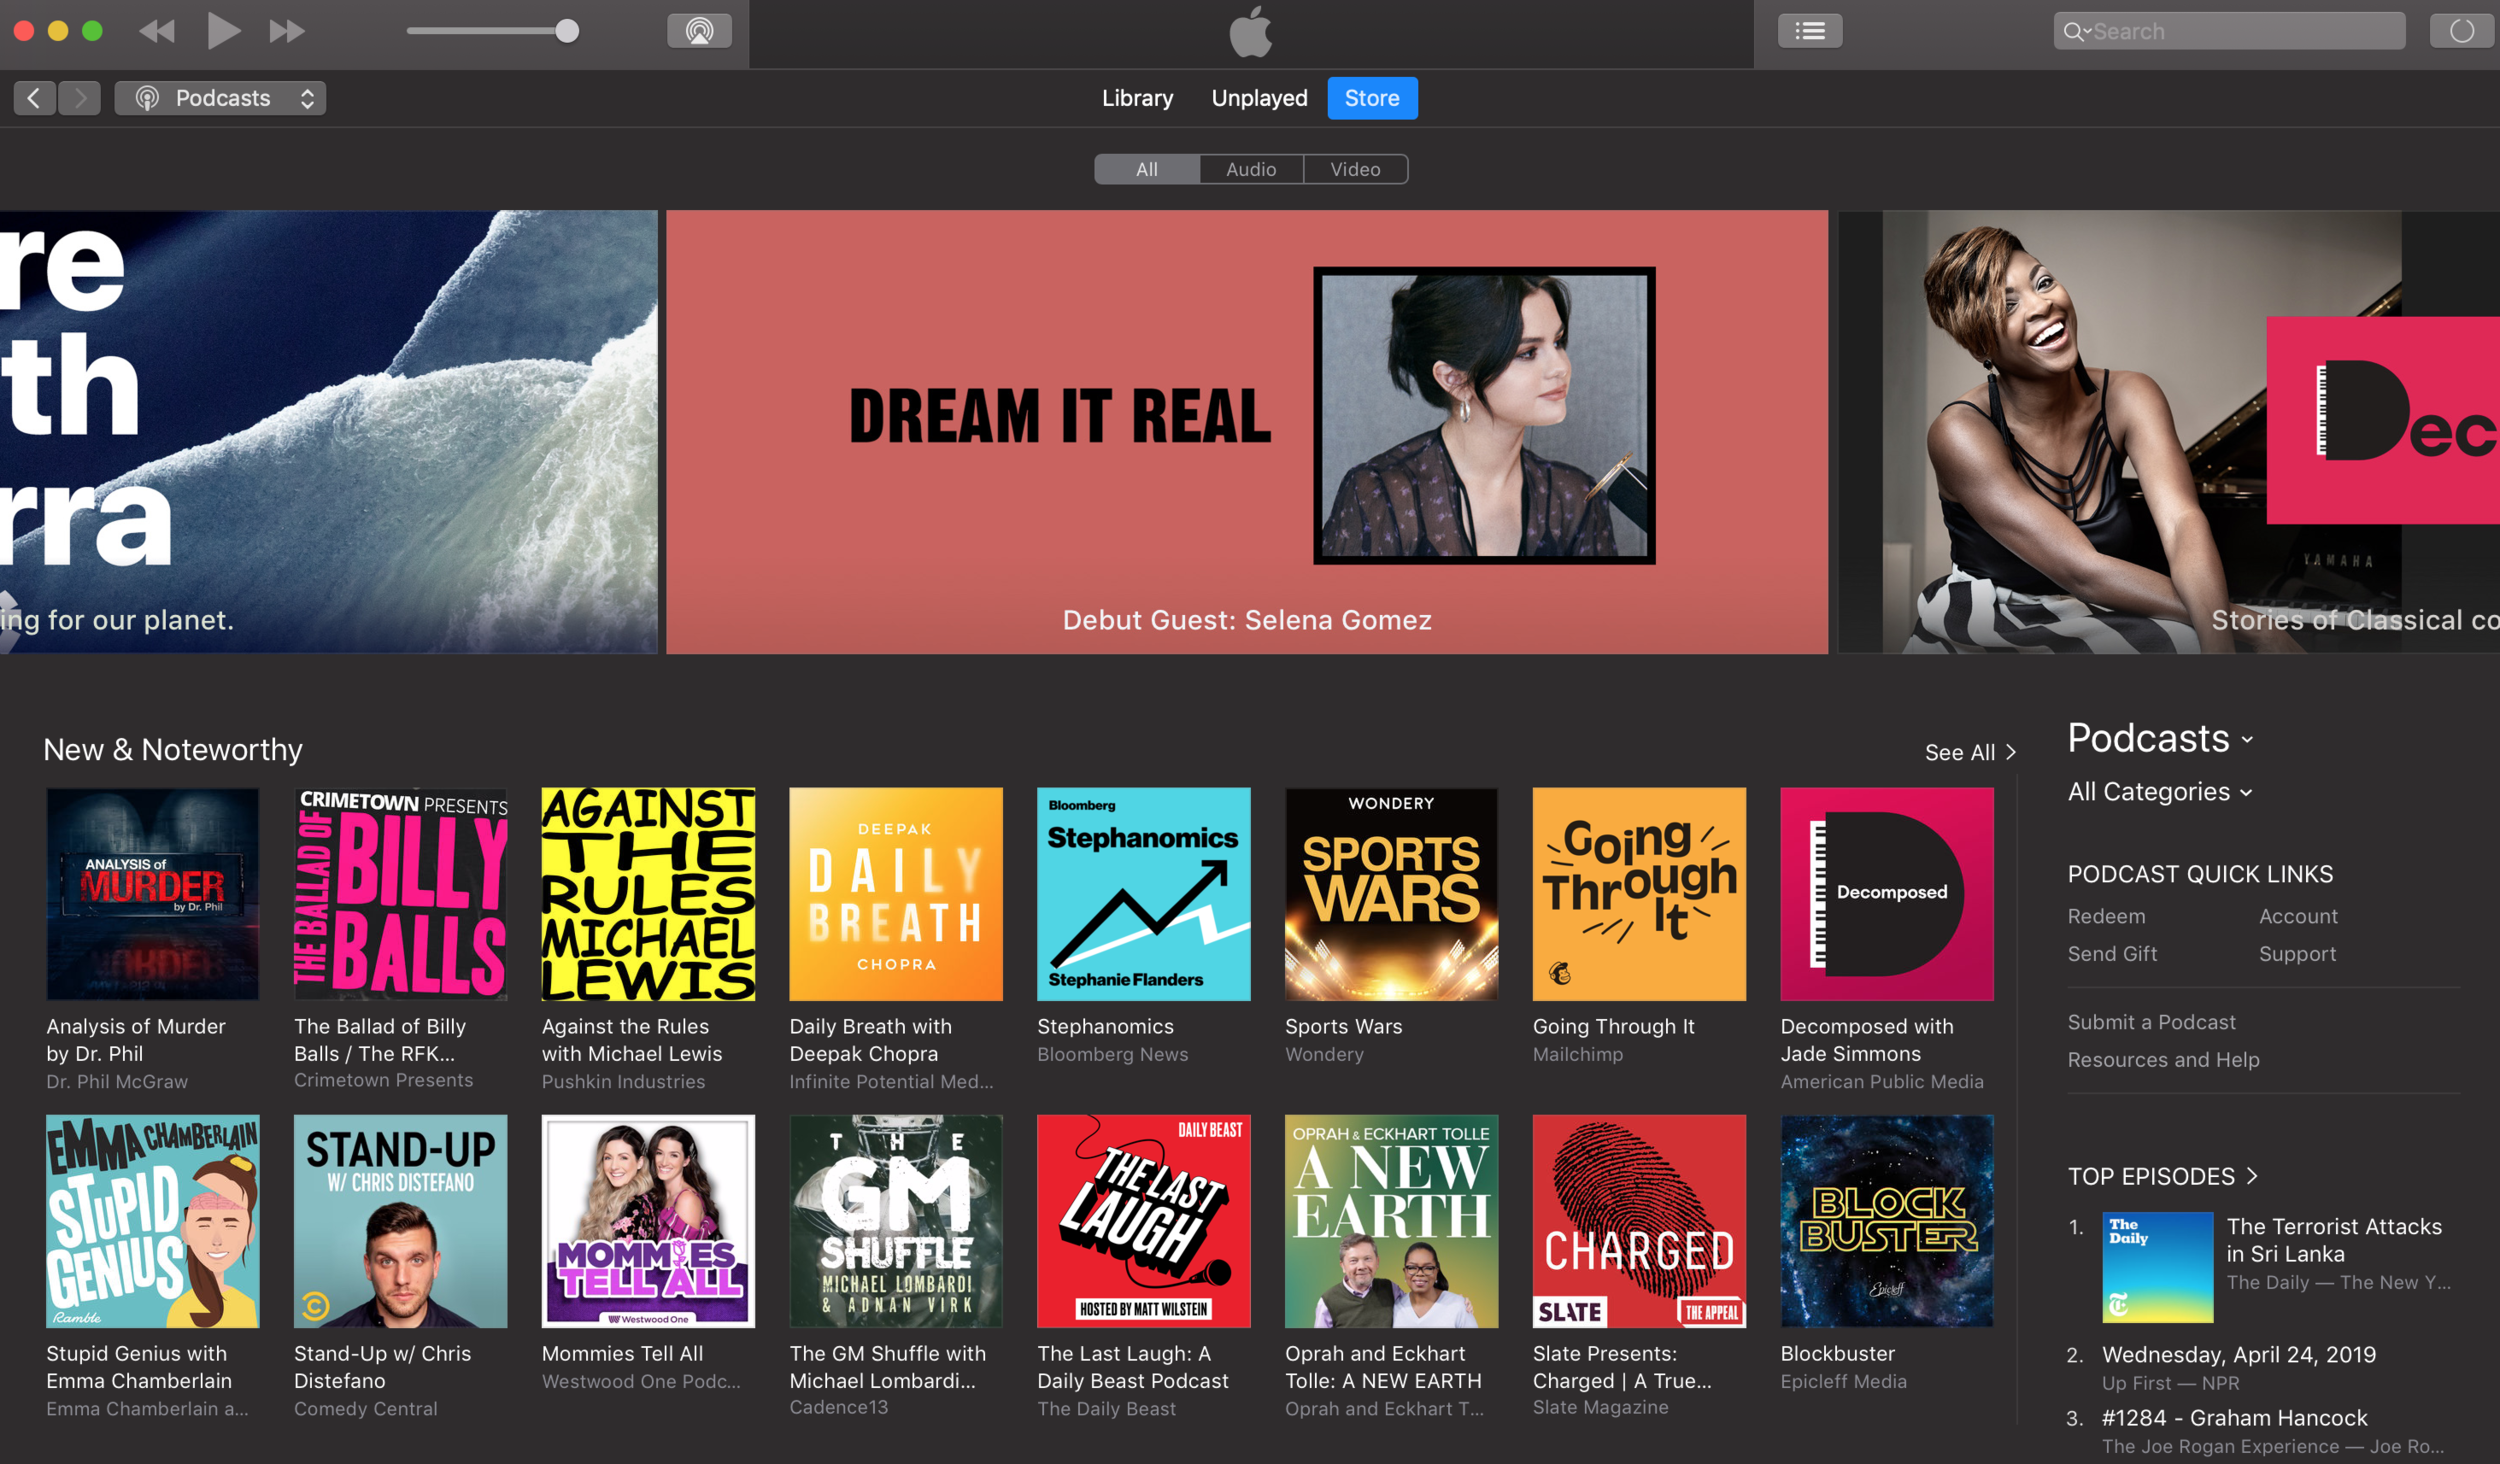2500x1464 pixels.
Task: Switch to the Unplayed tab
Action: click(x=1259, y=98)
